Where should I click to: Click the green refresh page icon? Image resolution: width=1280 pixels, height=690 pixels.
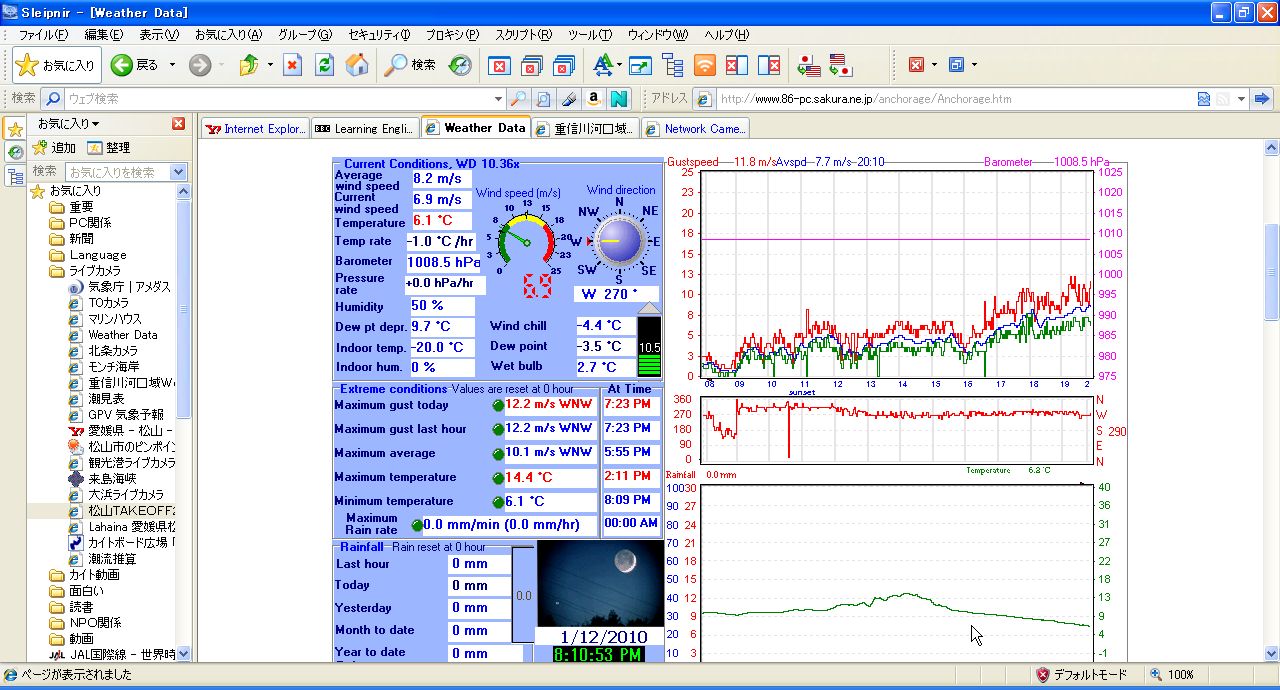click(x=324, y=65)
